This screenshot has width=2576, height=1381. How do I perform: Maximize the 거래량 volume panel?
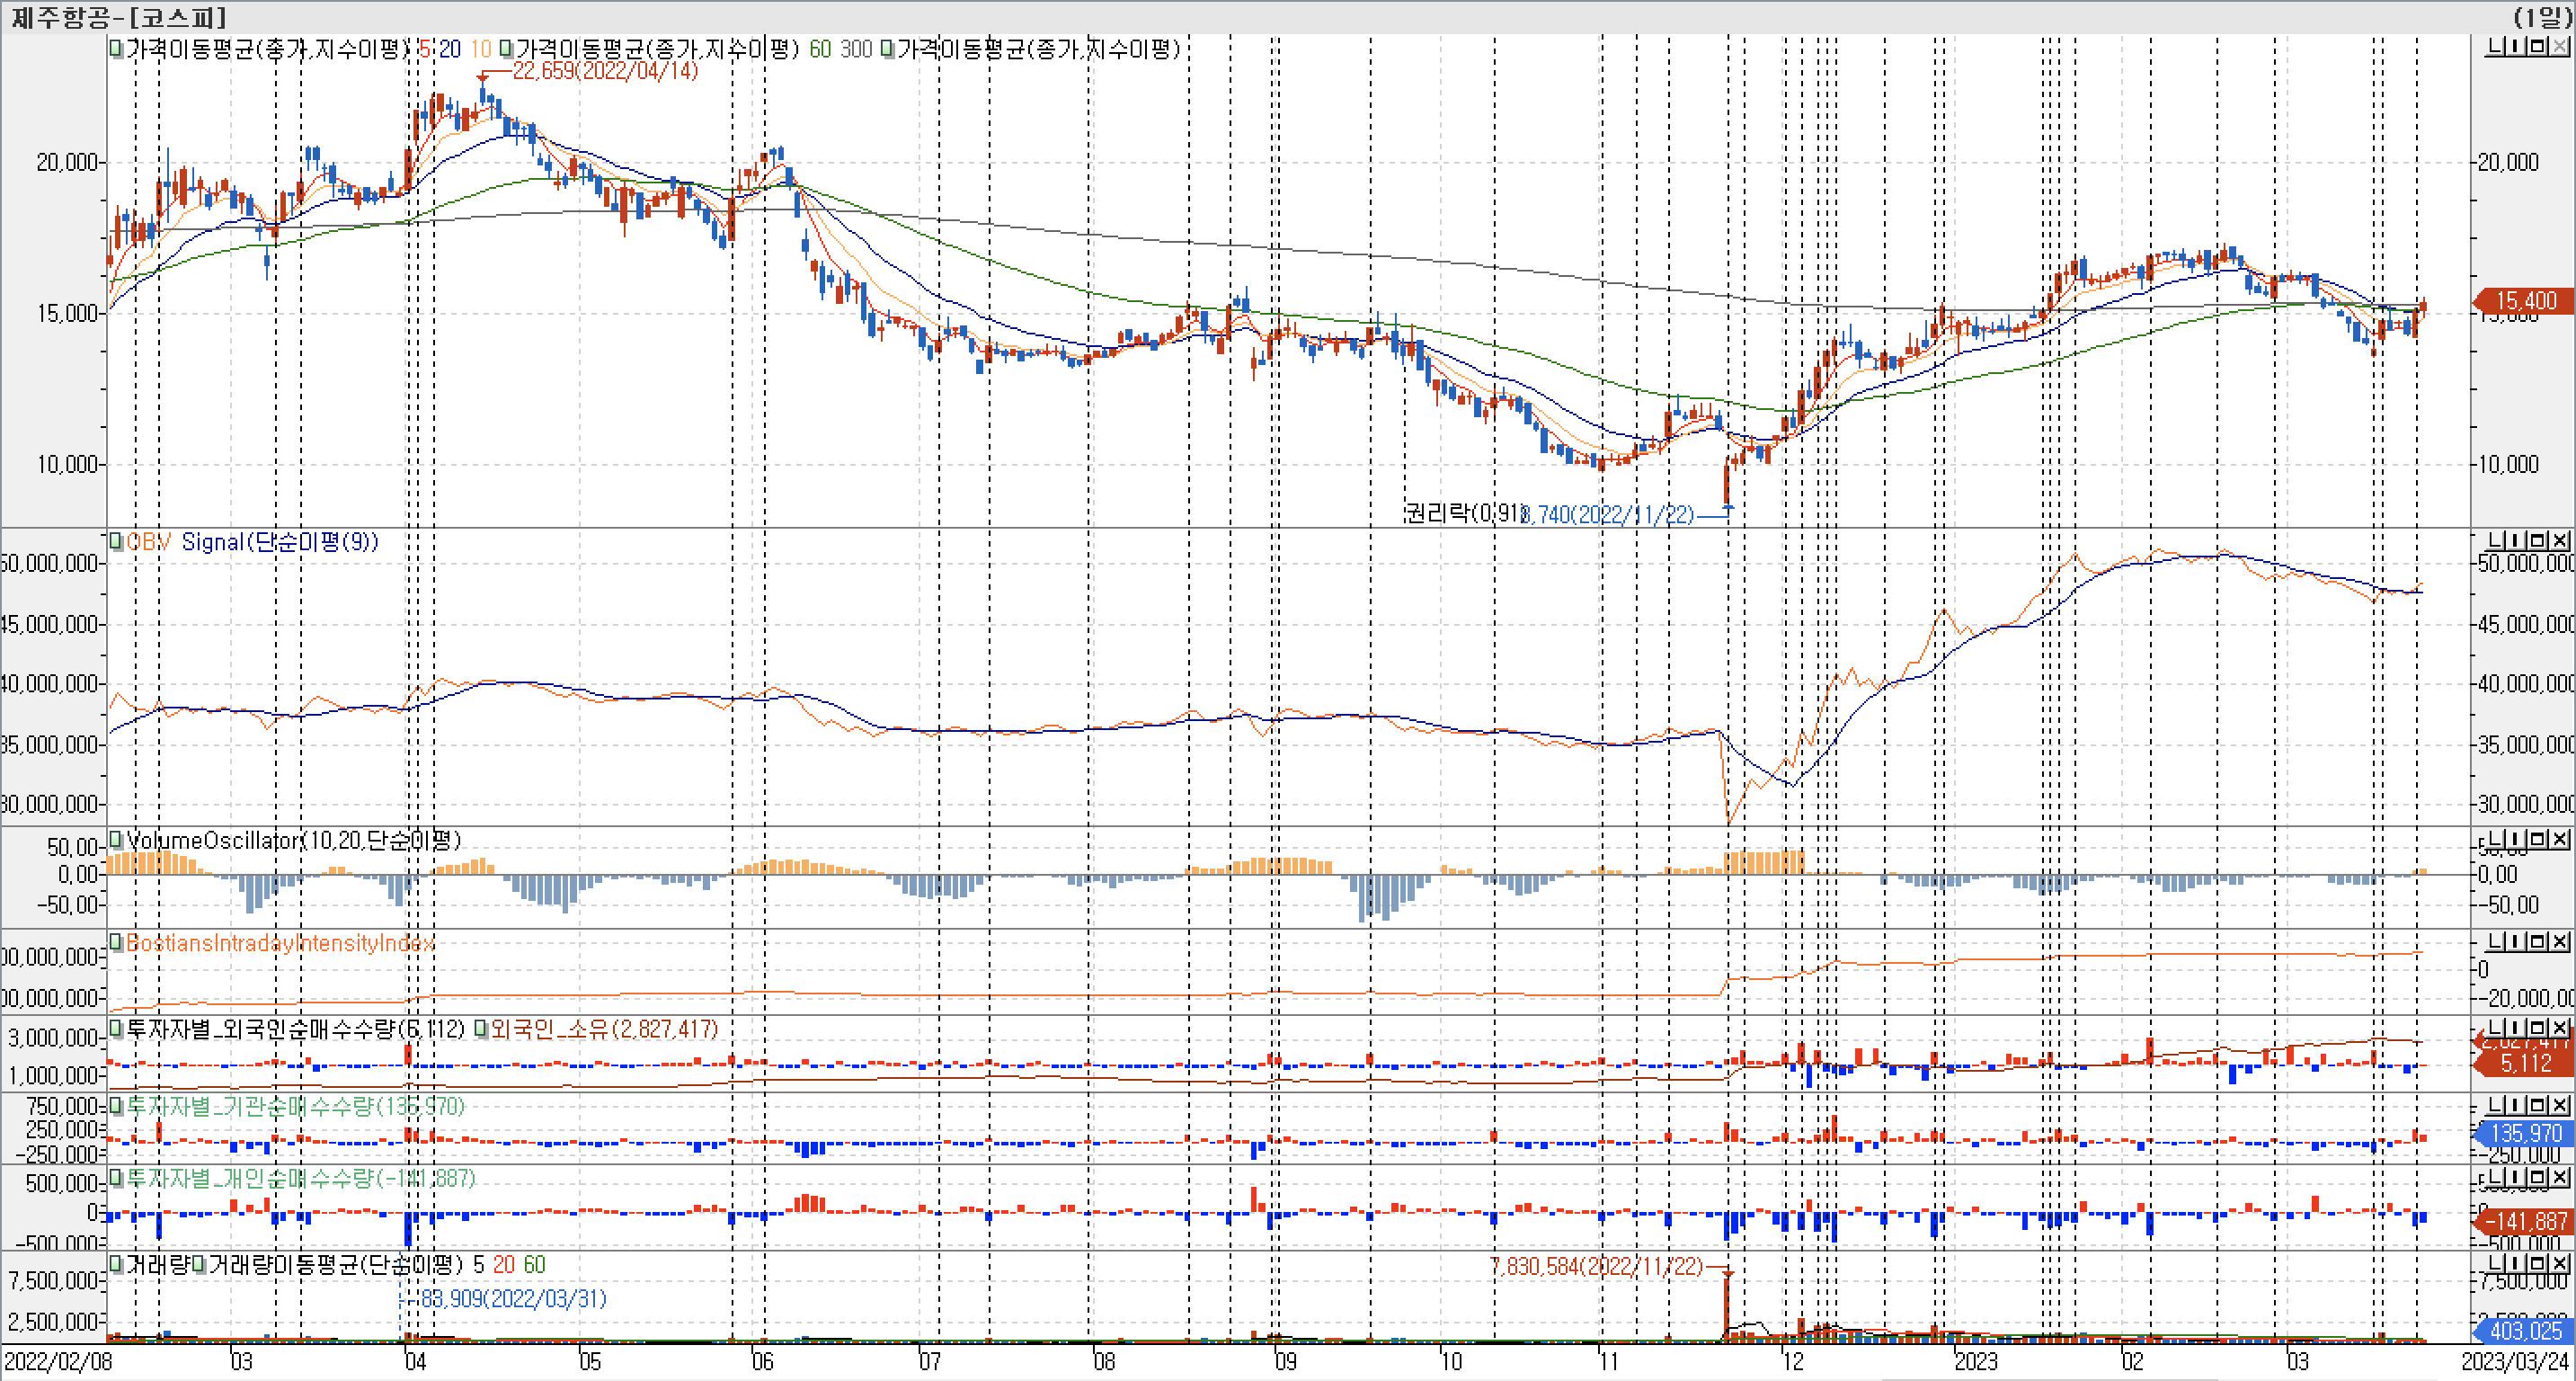coord(2540,1264)
